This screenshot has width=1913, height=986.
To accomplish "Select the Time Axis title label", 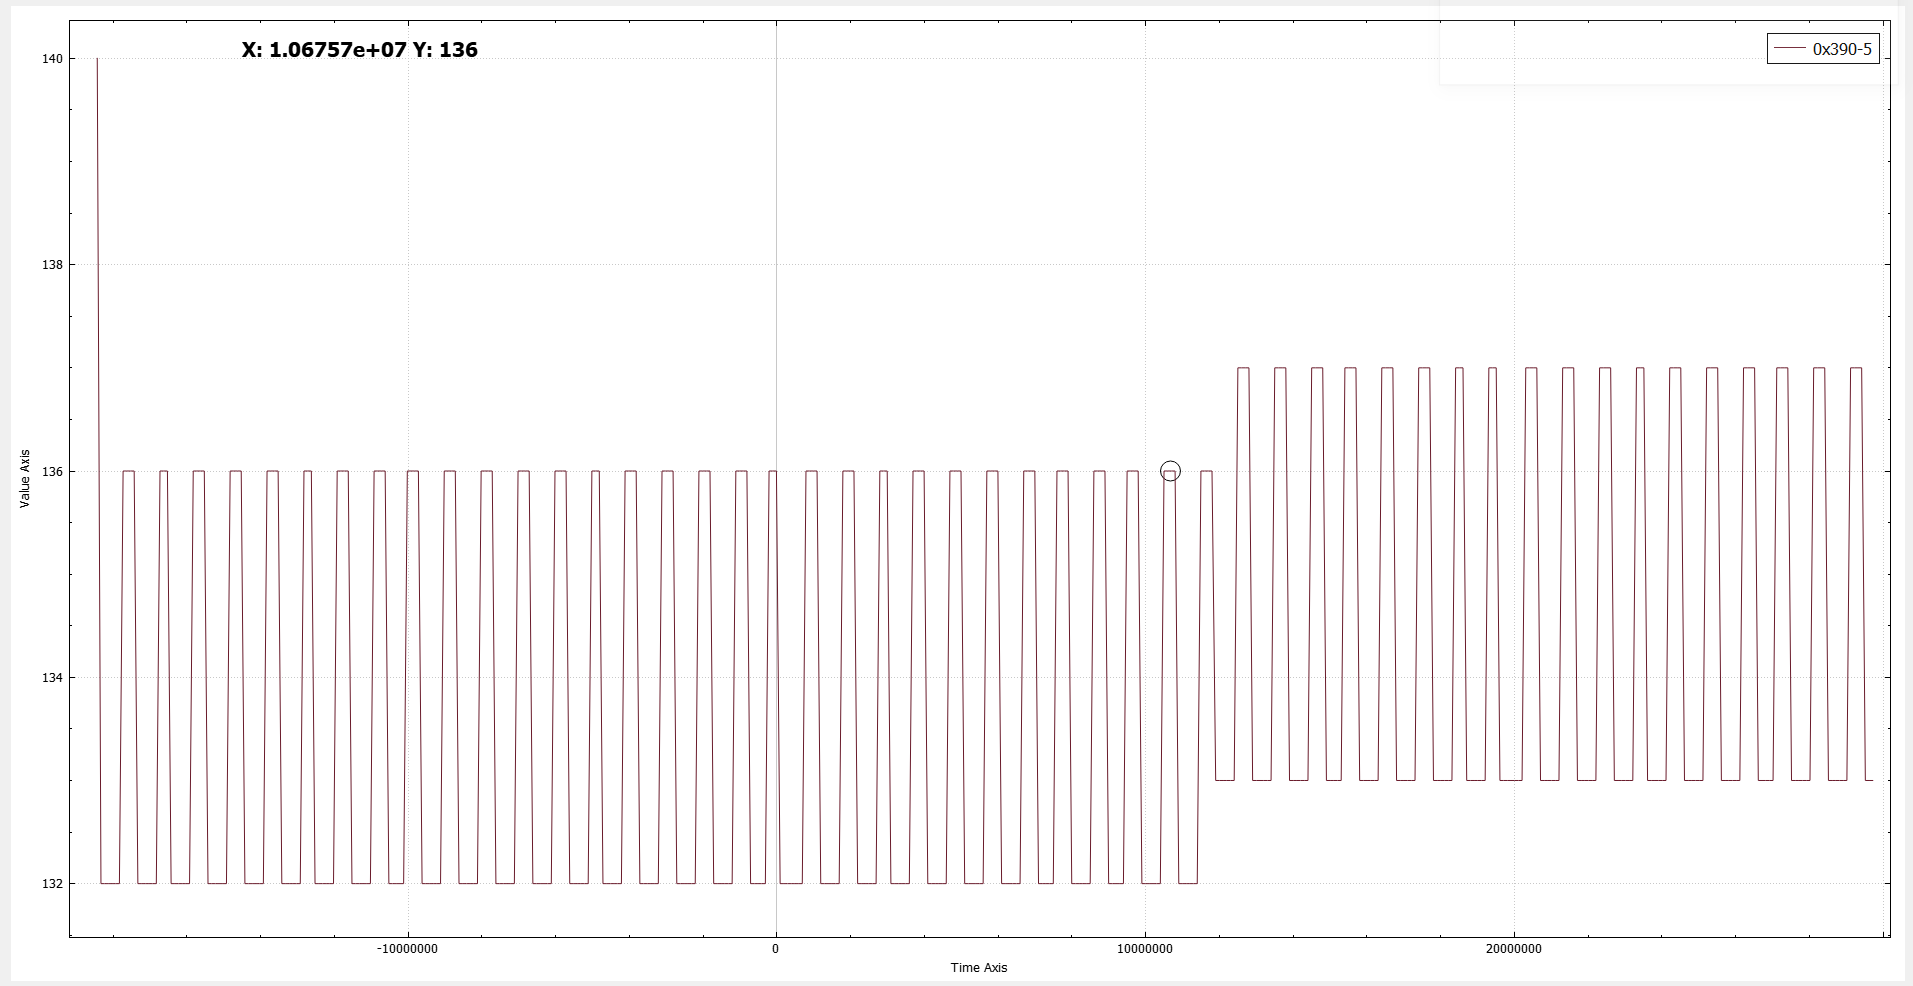I will coord(978,967).
